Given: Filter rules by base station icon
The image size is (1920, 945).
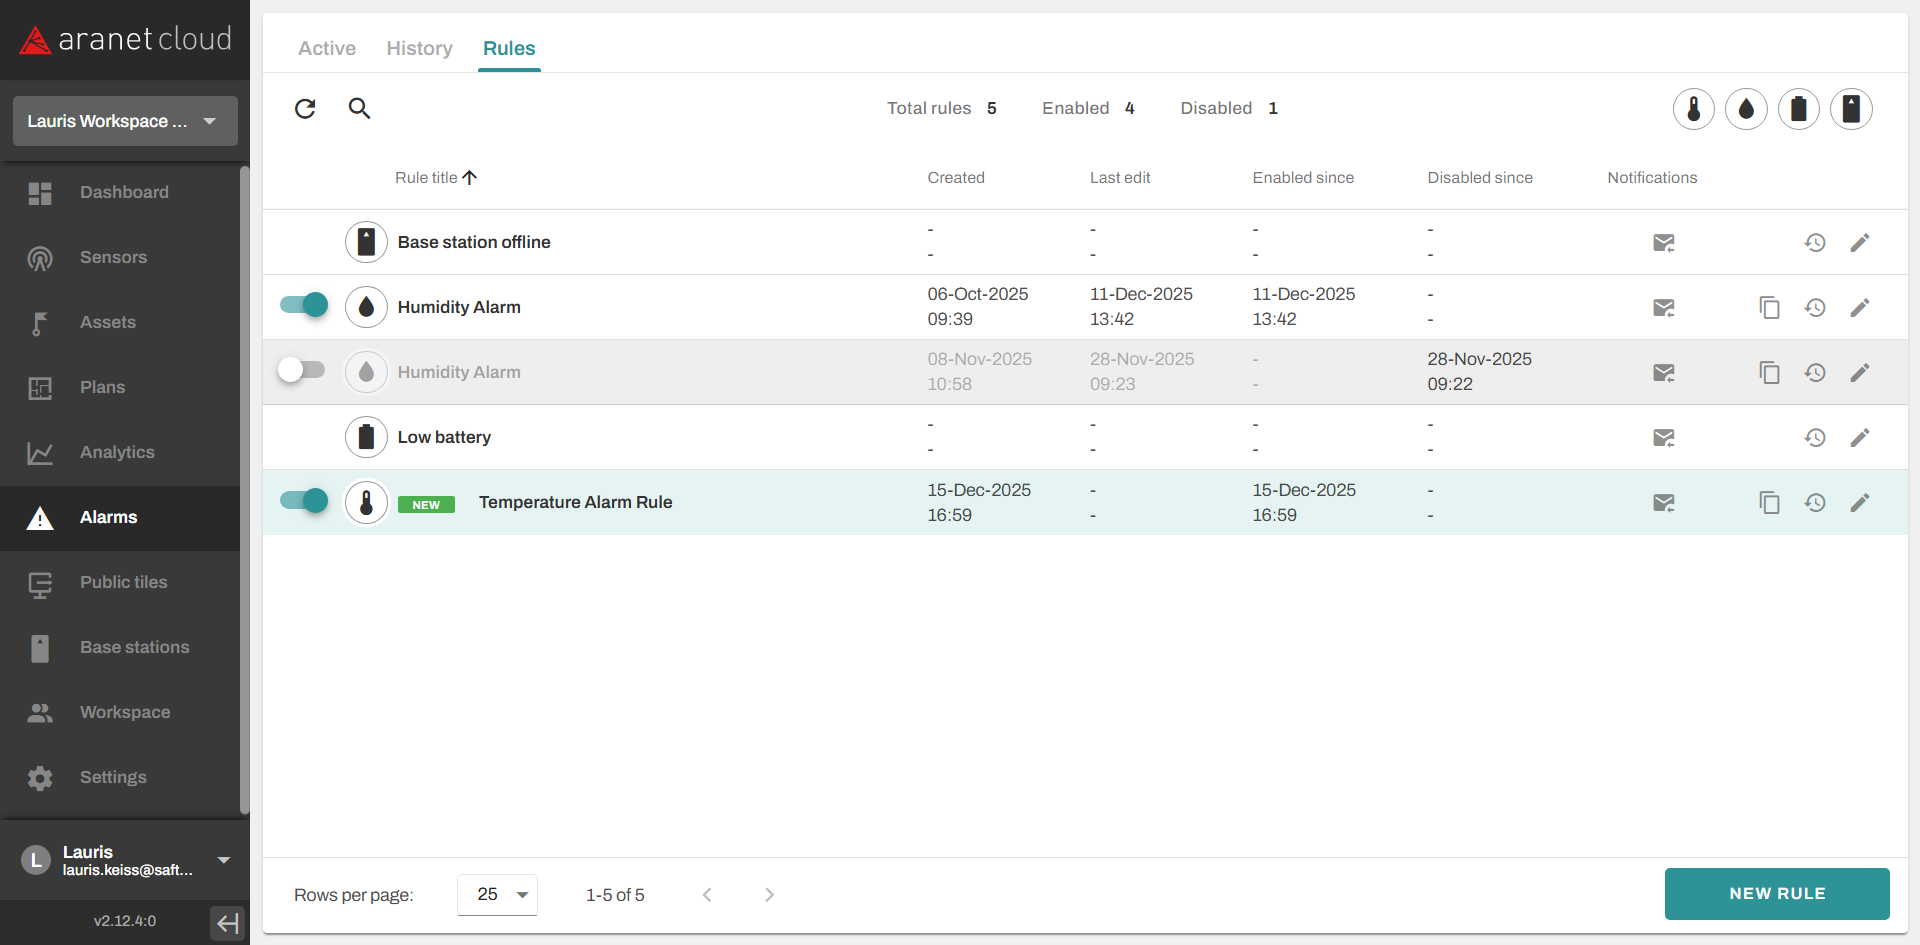Looking at the screenshot, I should tap(1851, 109).
